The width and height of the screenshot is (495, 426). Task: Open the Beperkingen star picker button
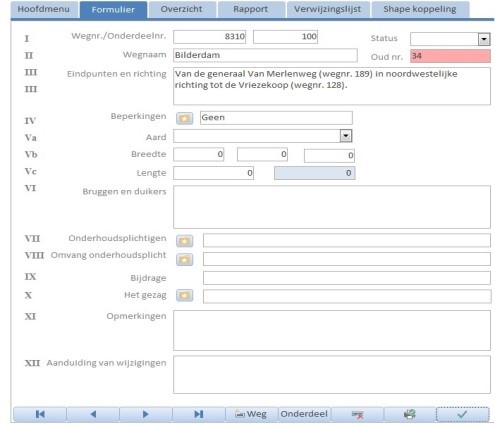tap(185, 118)
